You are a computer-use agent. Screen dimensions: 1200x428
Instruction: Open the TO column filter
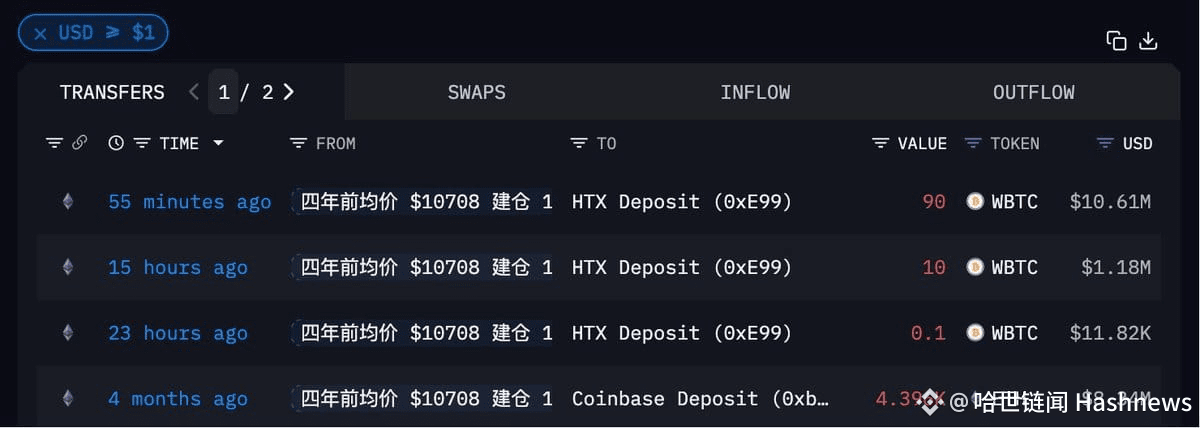coord(579,143)
